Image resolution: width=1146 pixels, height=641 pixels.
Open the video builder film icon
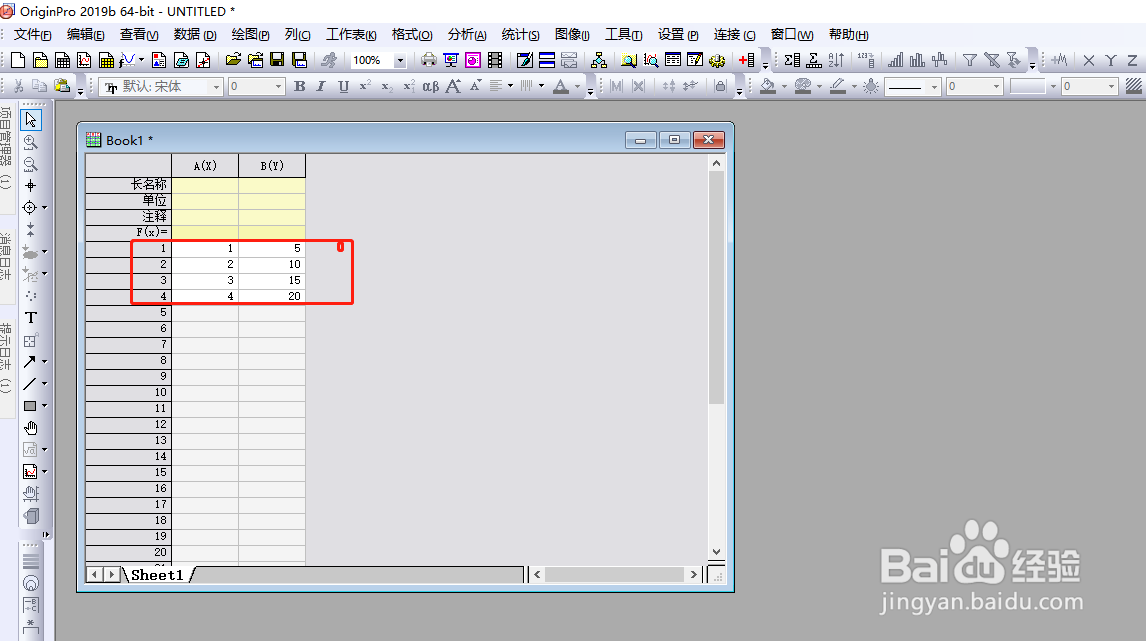pos(495,60)
